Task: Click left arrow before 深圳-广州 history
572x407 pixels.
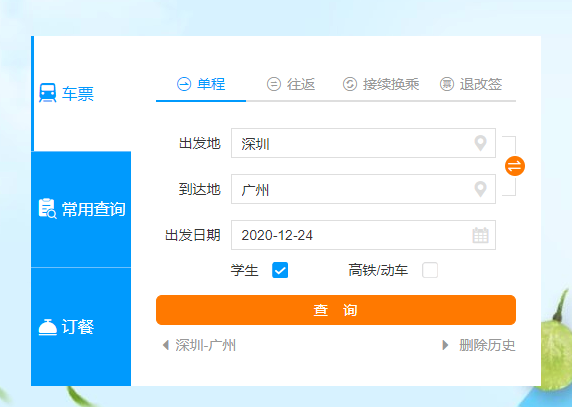Action: coord(166,345)
